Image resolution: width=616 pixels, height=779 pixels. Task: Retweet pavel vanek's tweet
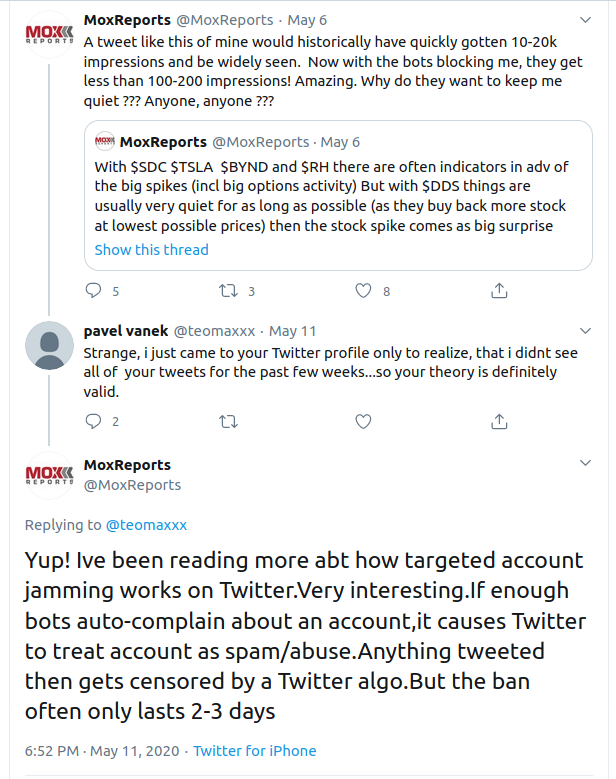(228, 421)
